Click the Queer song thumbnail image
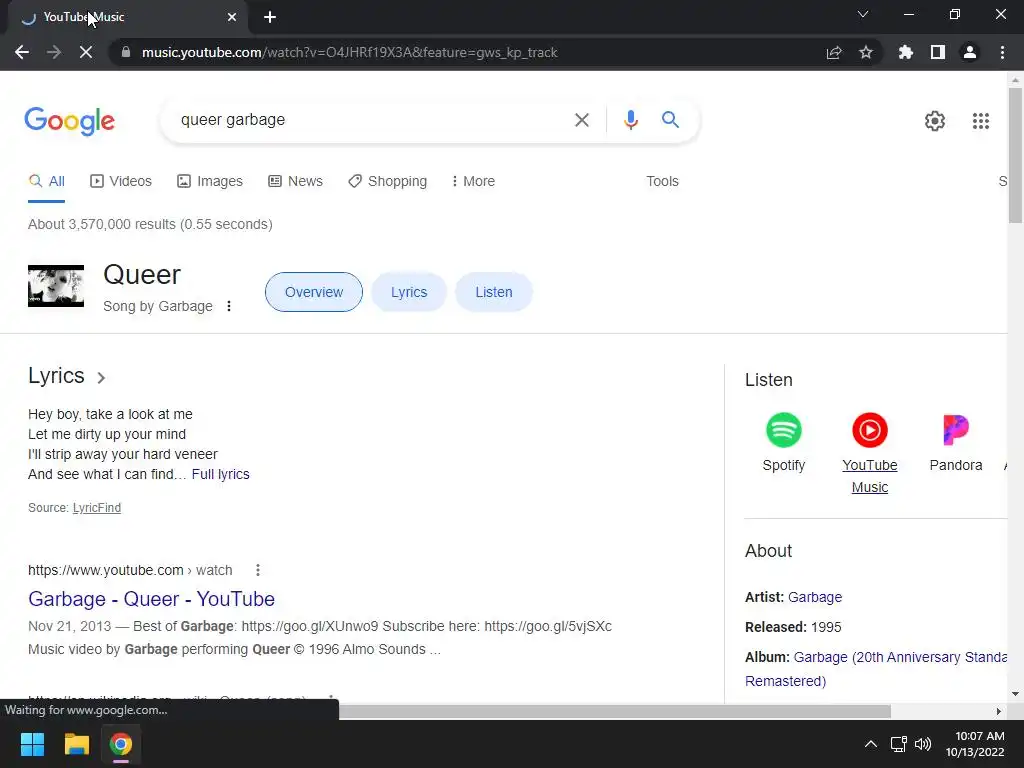Viewport: 1024px width, 768px height. click(56, 286)
